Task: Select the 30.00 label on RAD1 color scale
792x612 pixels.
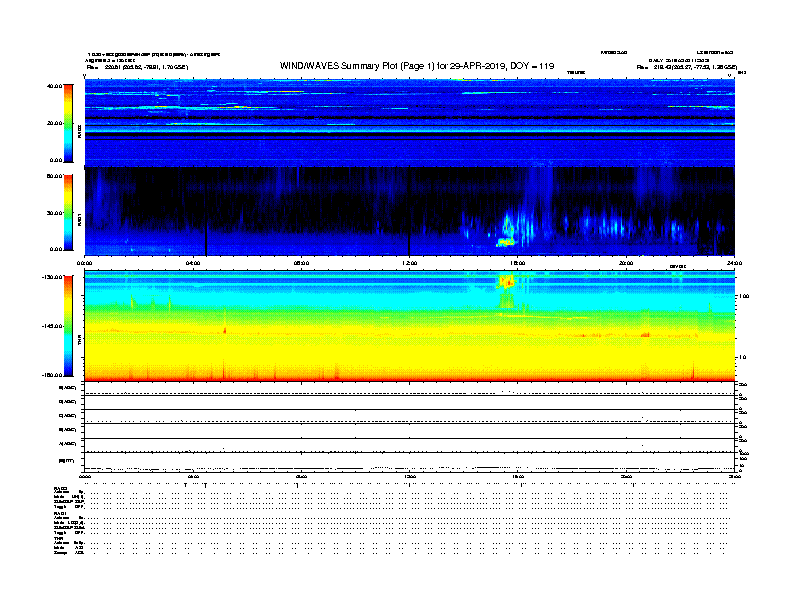Action: tap(54, 213)
